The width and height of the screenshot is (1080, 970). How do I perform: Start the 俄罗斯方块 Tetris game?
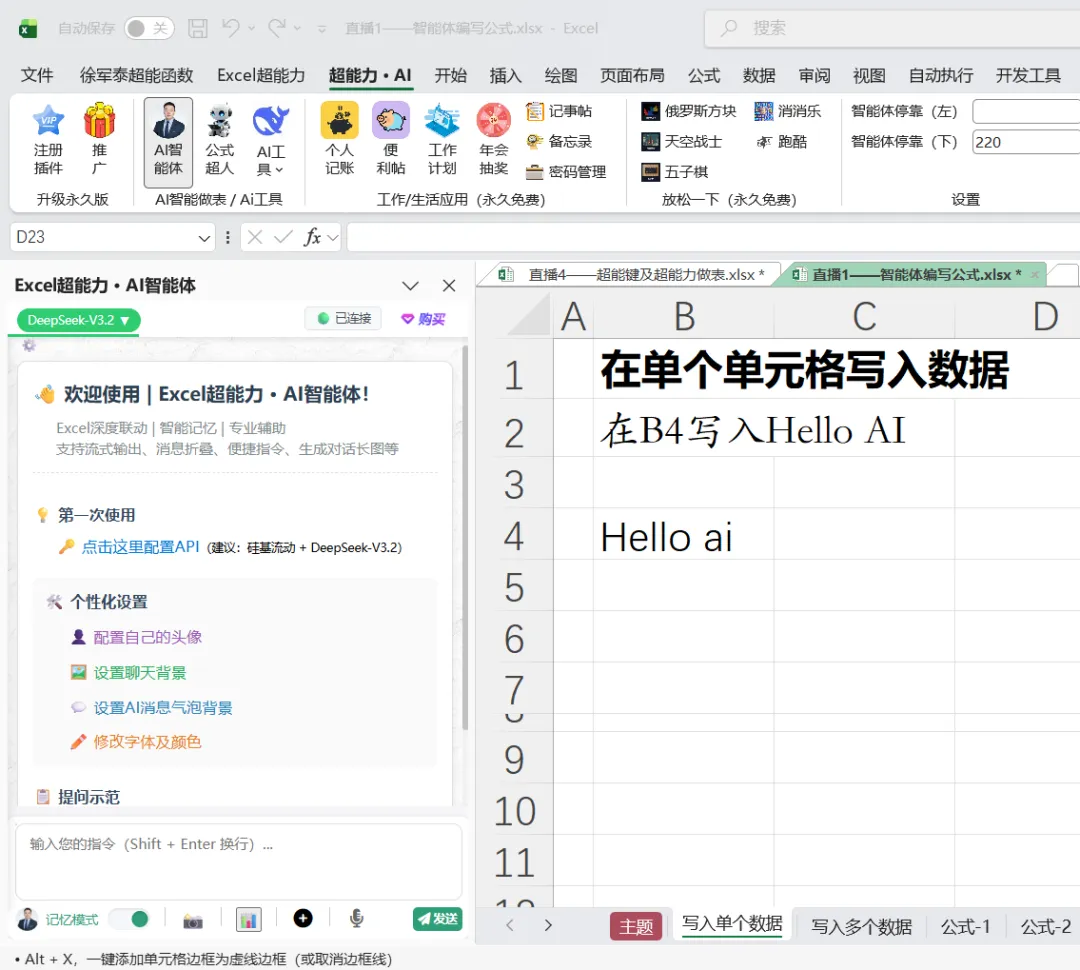(688, 111)
